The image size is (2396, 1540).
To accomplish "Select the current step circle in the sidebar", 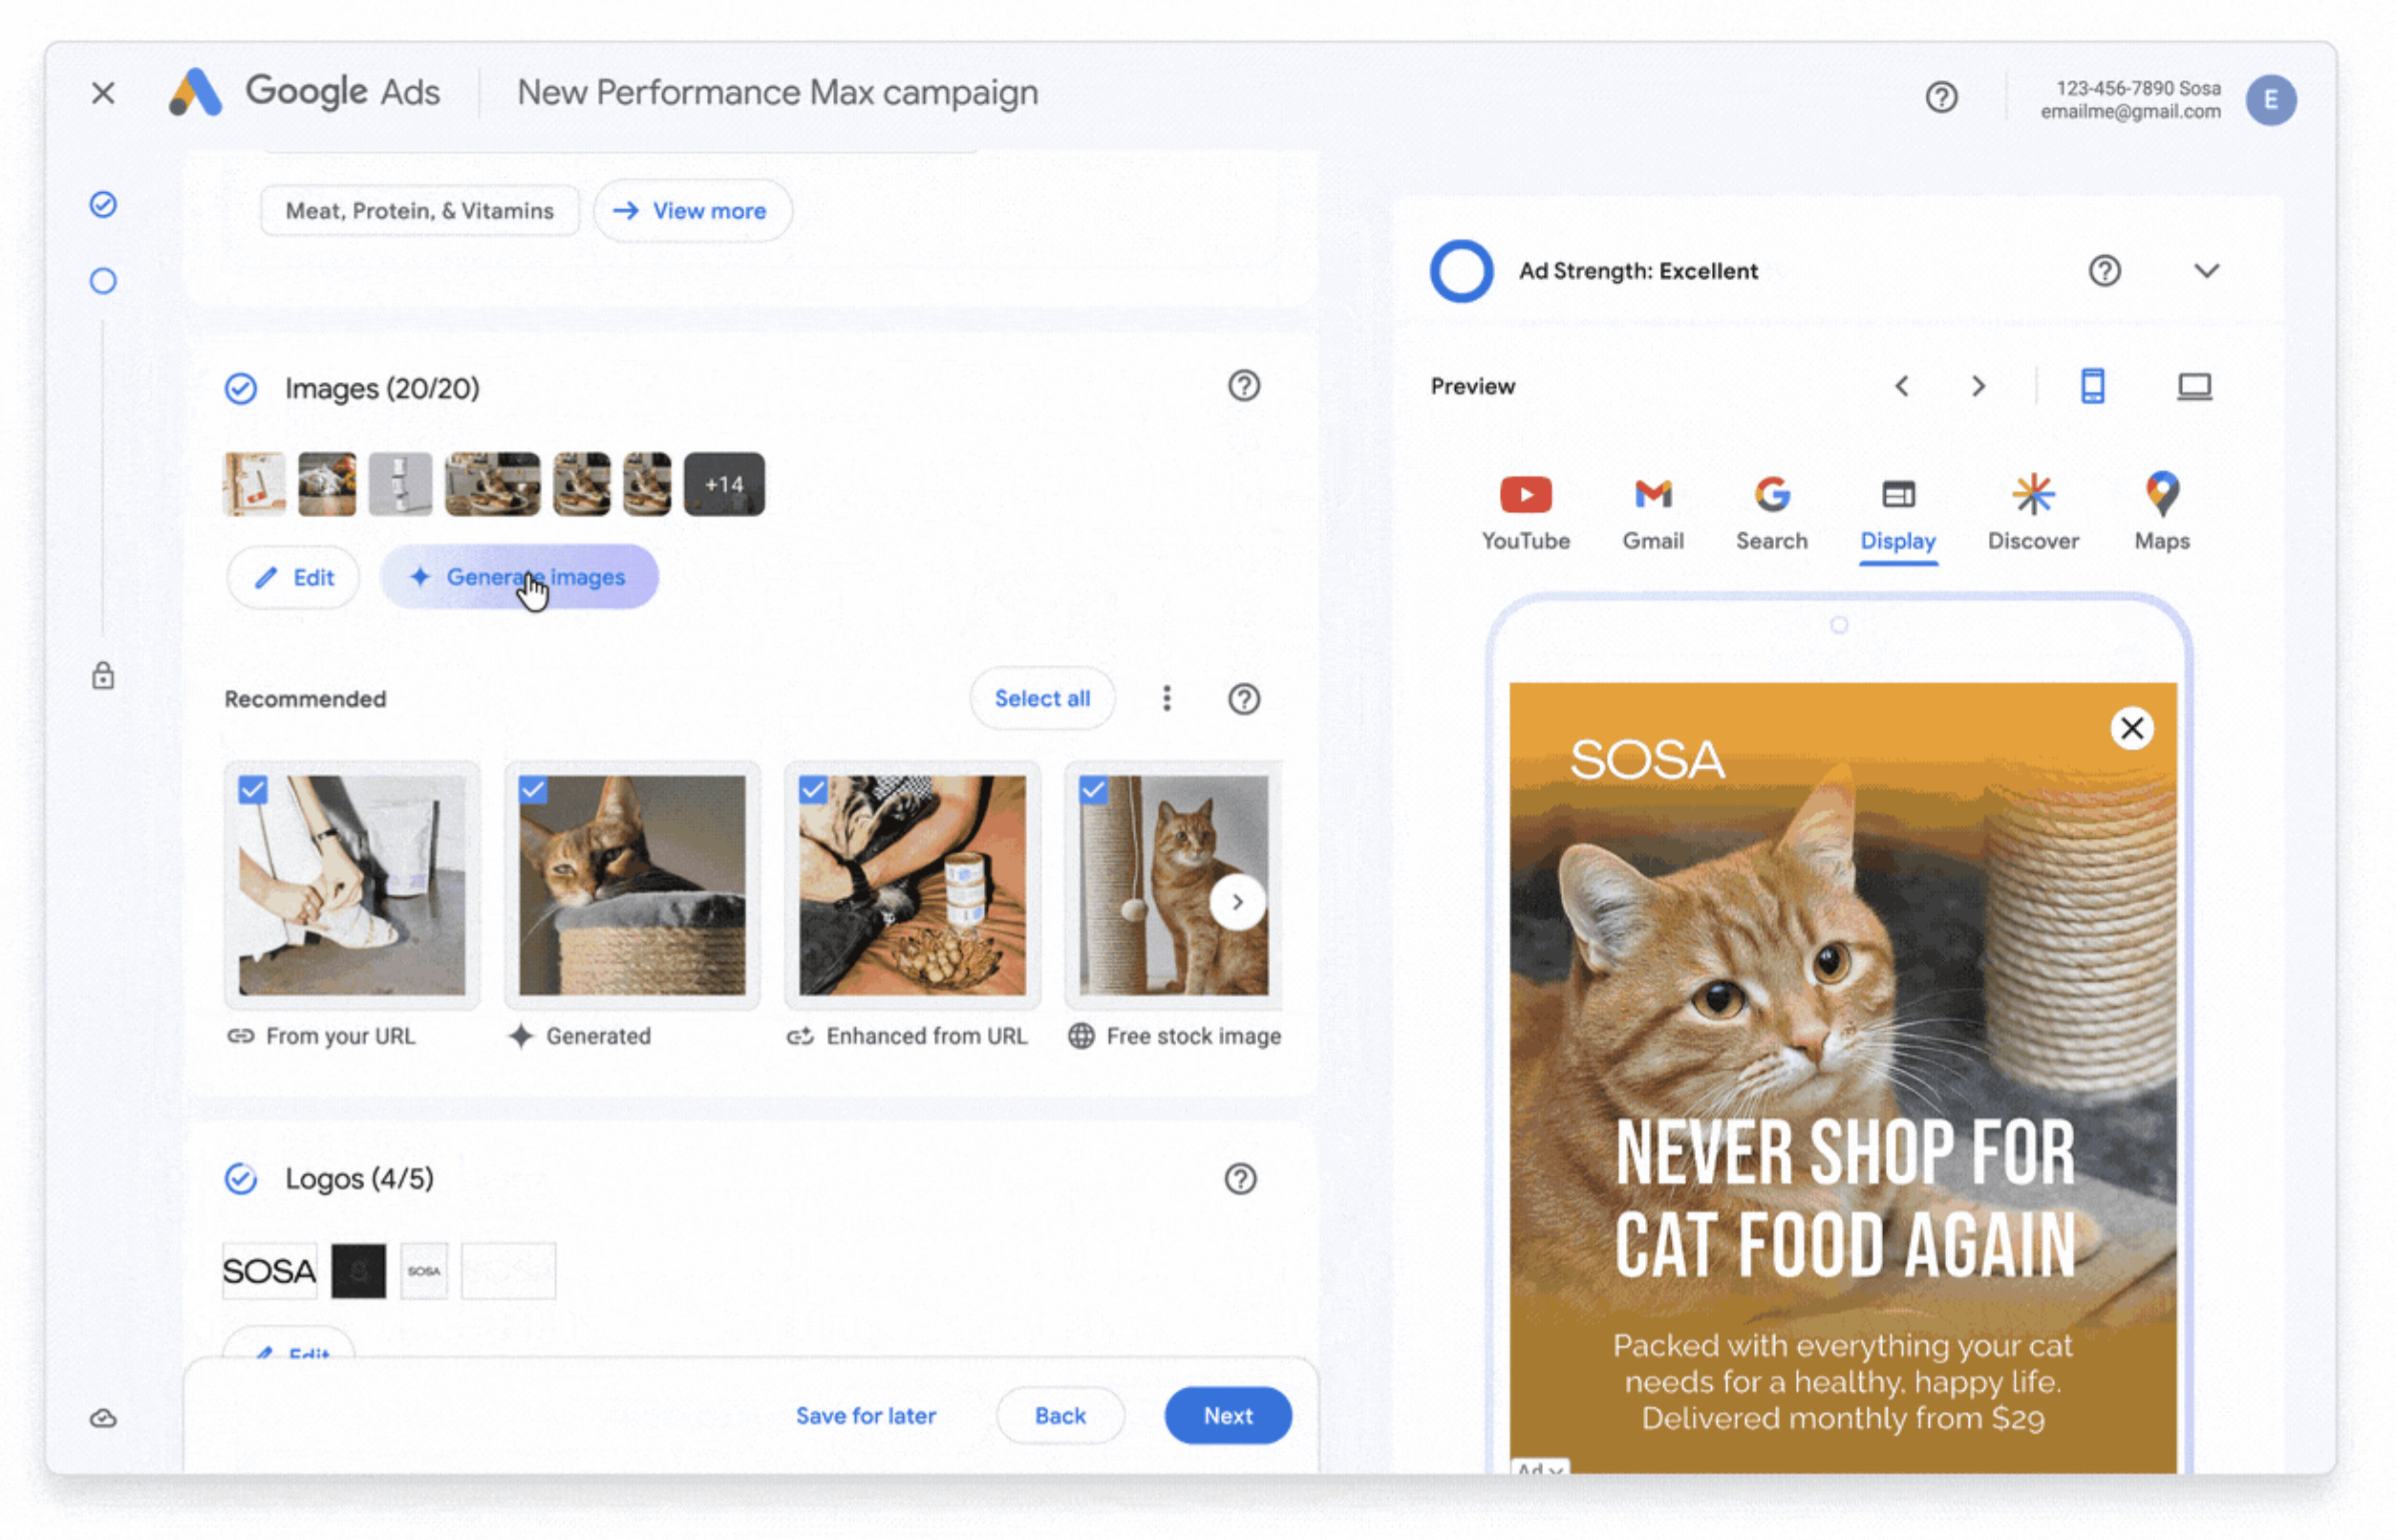I will pyautogui.click(x=103, y=281).
